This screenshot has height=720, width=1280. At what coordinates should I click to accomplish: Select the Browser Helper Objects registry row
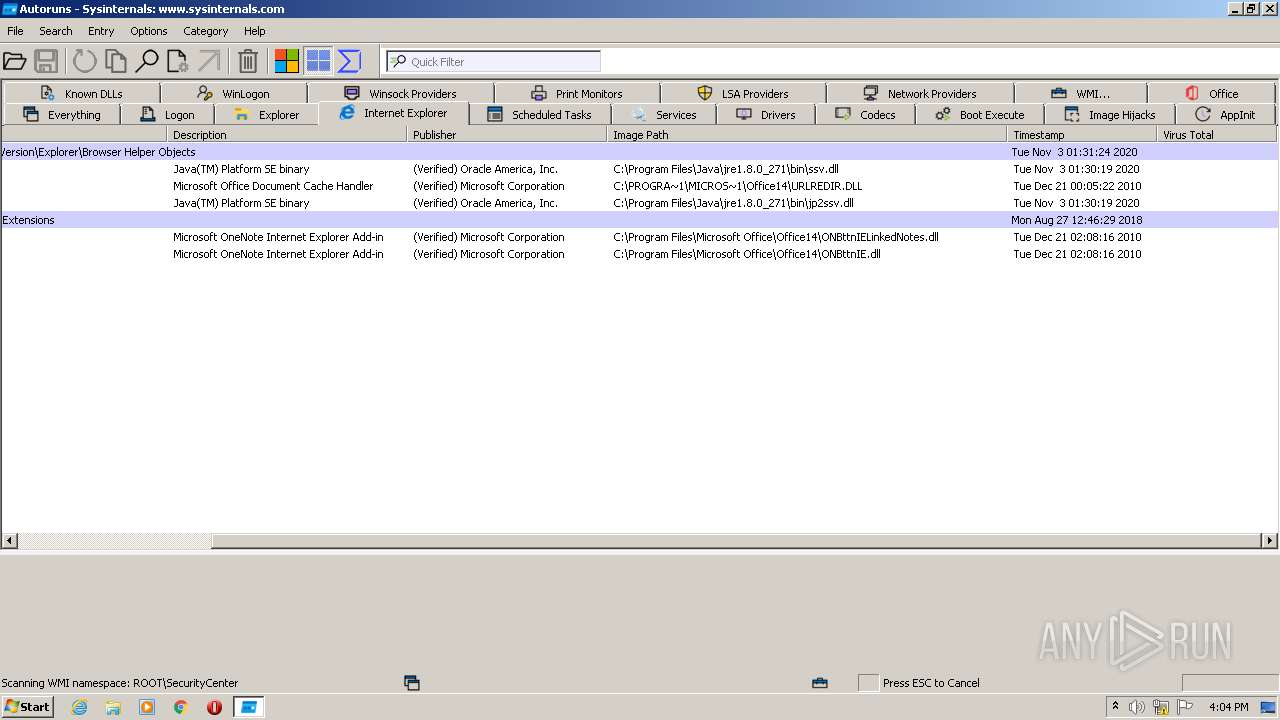[x=639, y=152]
